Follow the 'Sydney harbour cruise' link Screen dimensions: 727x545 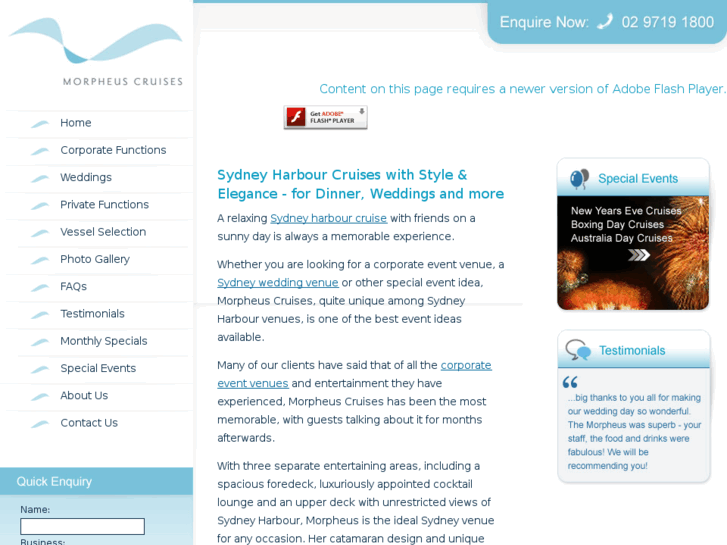pos(328,218)
